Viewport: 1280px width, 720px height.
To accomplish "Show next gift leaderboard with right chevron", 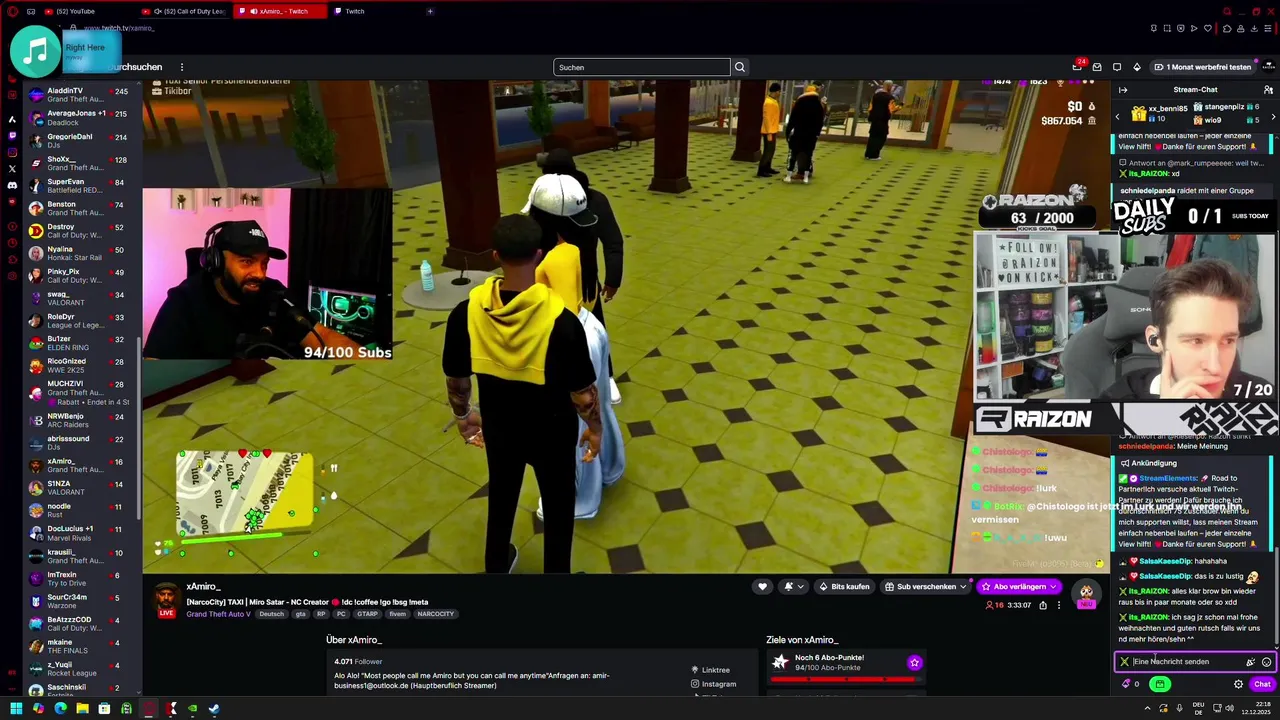I will [1272, 118].
